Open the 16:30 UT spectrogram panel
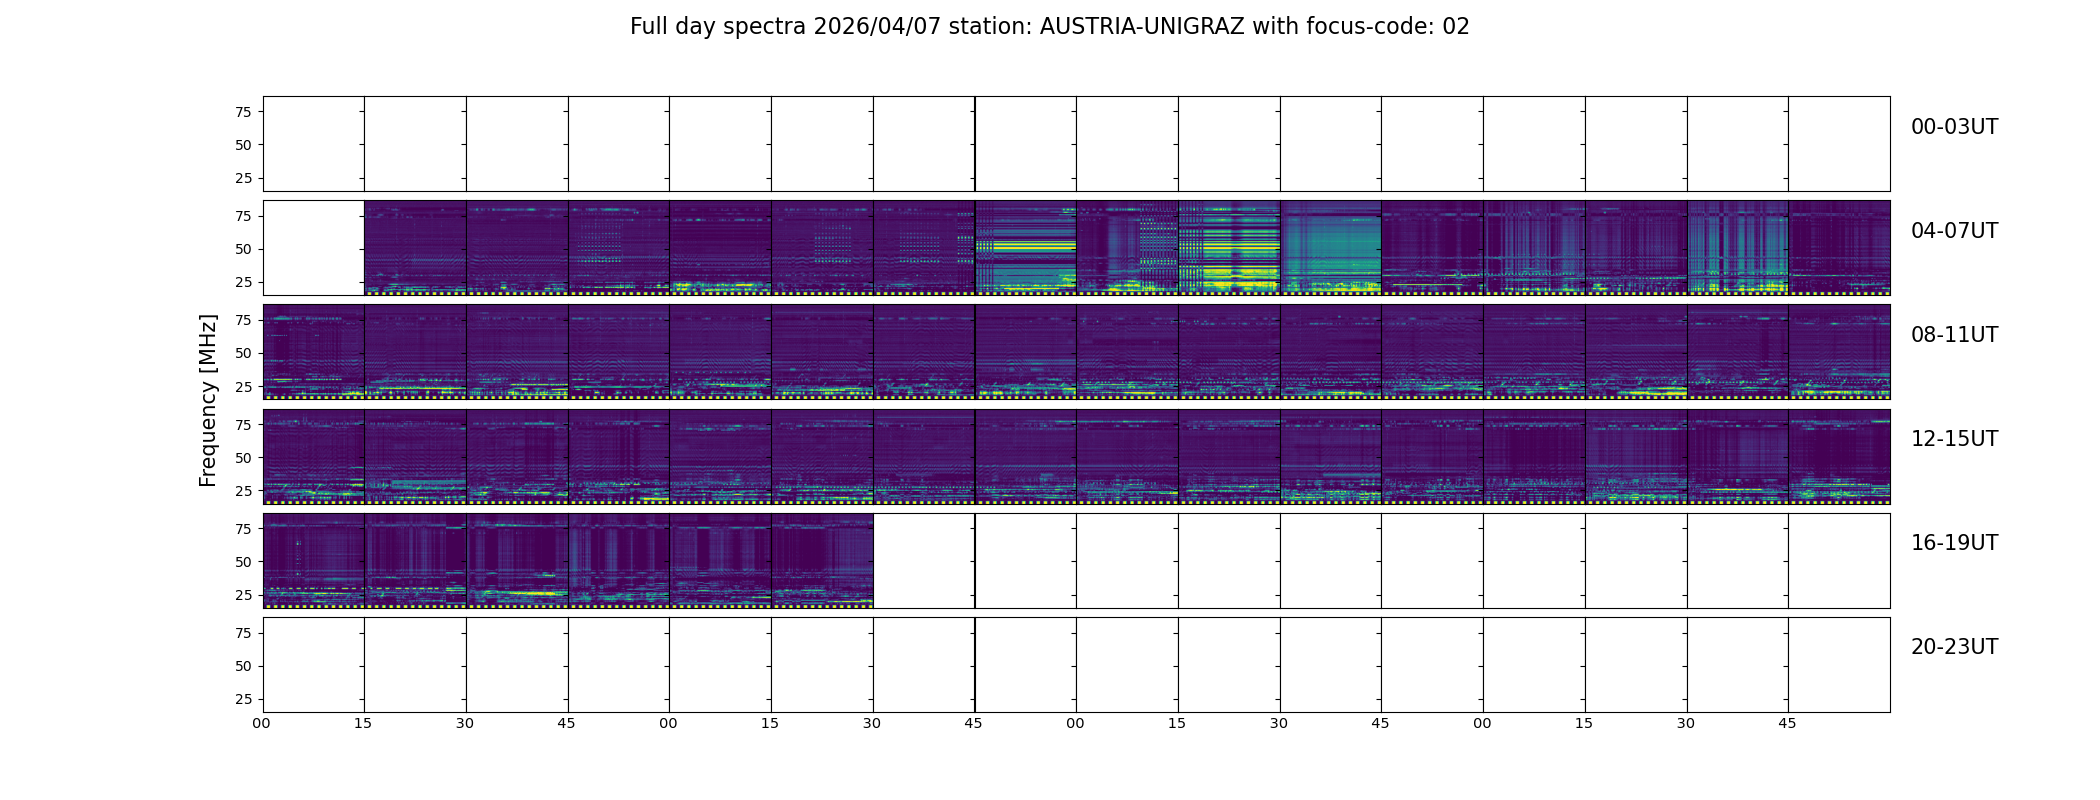Viewport: 2100px width, 800px height. 517,561
